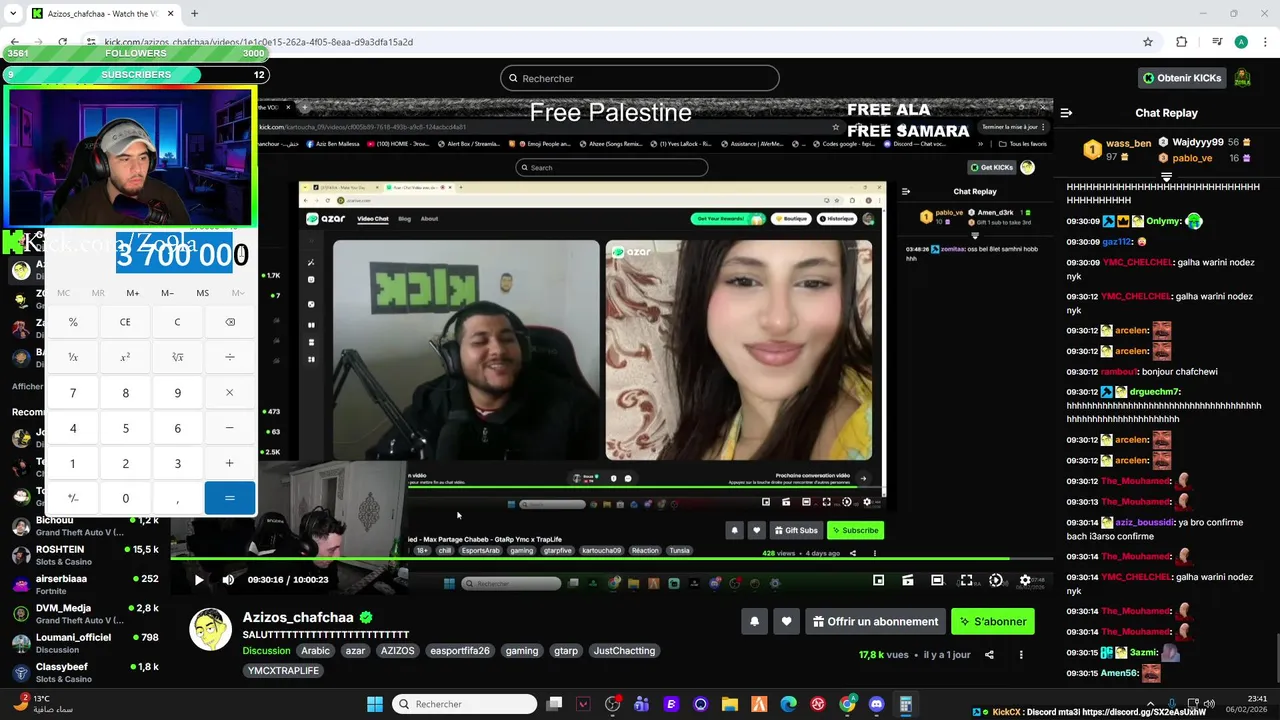1280x720 pixels.
Task: Click Obtenir KICKs button
Action: 1182,78
